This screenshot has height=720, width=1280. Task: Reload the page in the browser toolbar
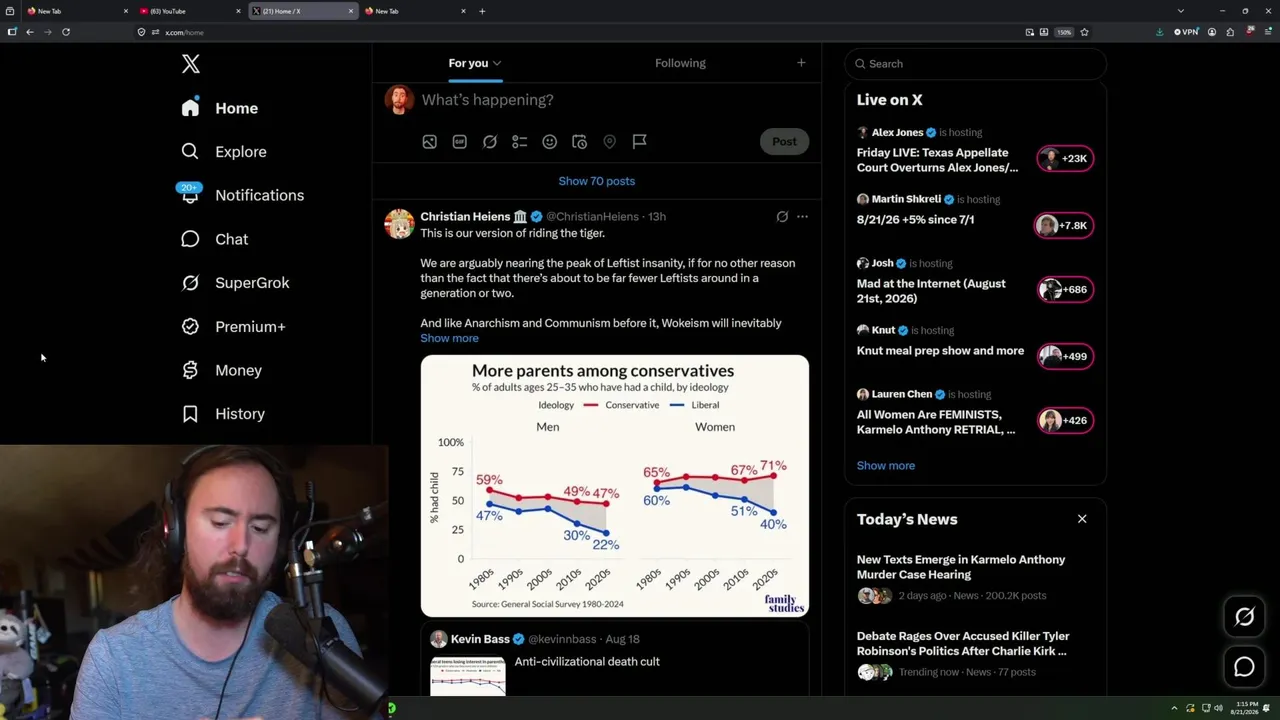point(66,32)
